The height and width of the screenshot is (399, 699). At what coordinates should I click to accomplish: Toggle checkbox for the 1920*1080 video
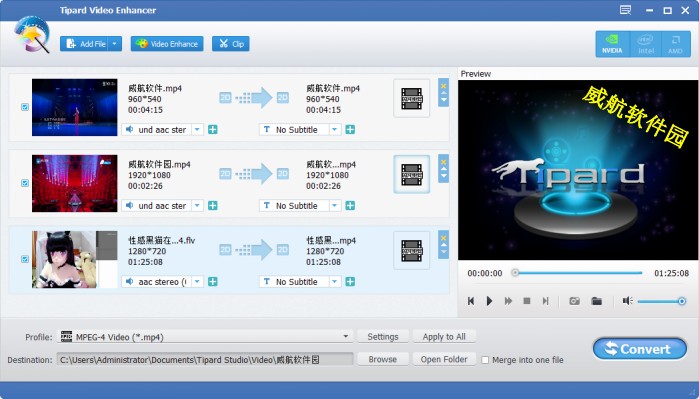pos(25,183)
